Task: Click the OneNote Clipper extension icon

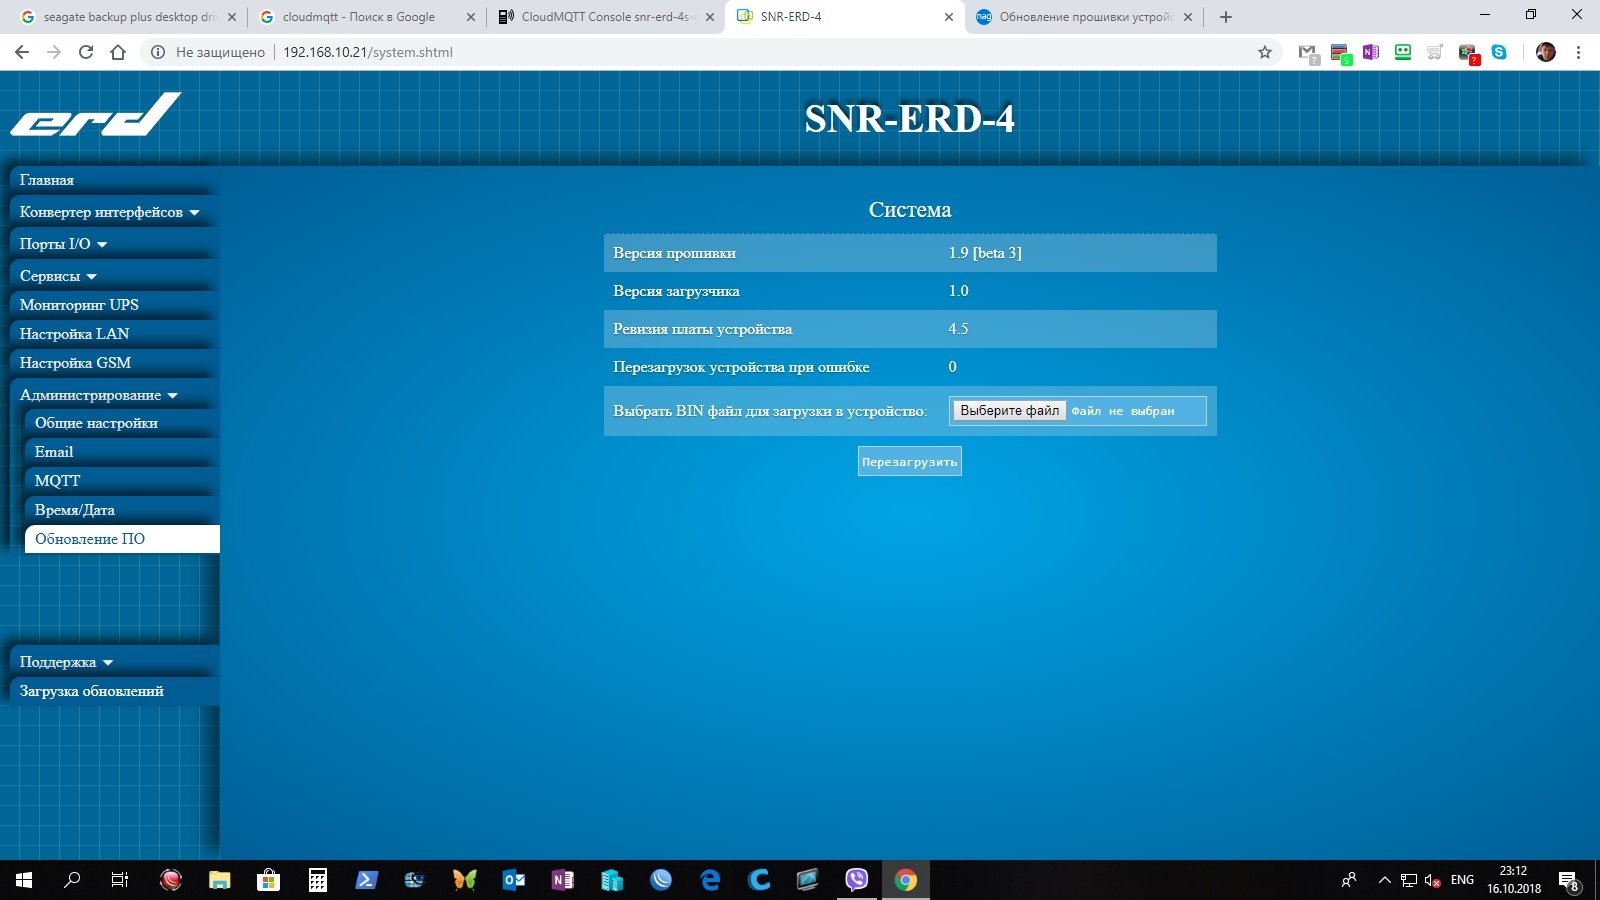Action: pos(1371,52)
